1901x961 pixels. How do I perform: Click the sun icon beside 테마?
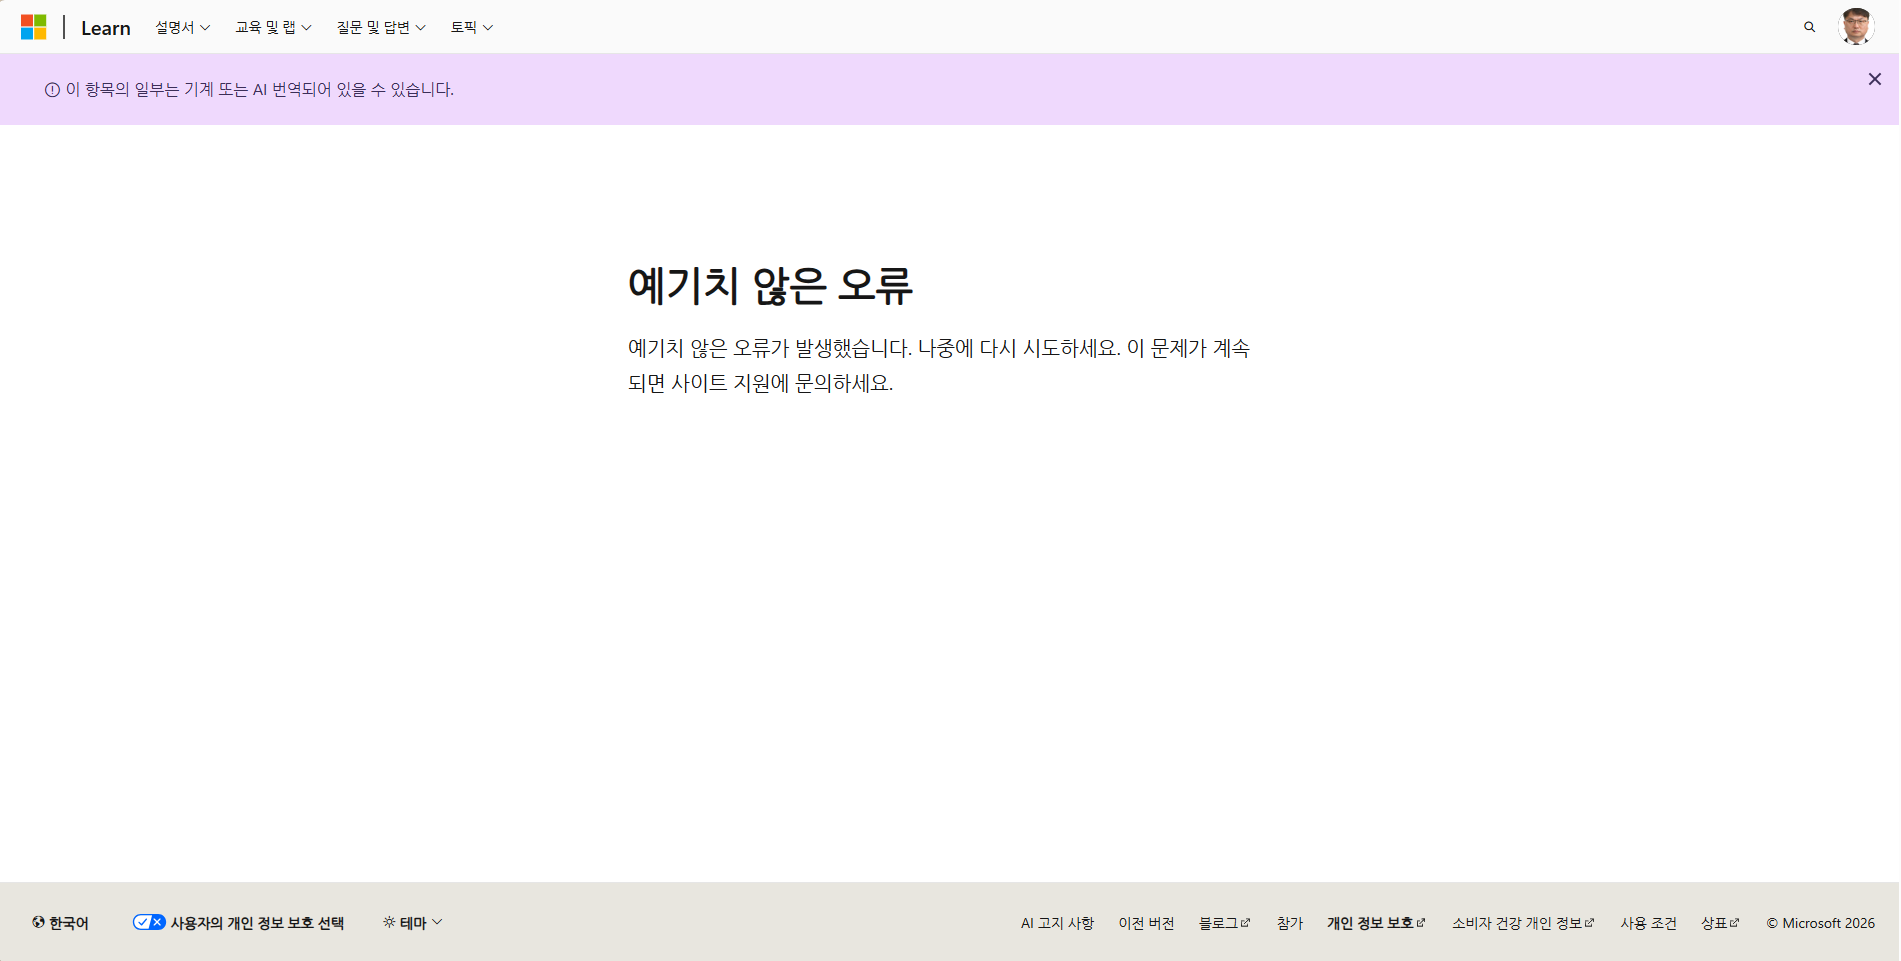pos(389,922)
